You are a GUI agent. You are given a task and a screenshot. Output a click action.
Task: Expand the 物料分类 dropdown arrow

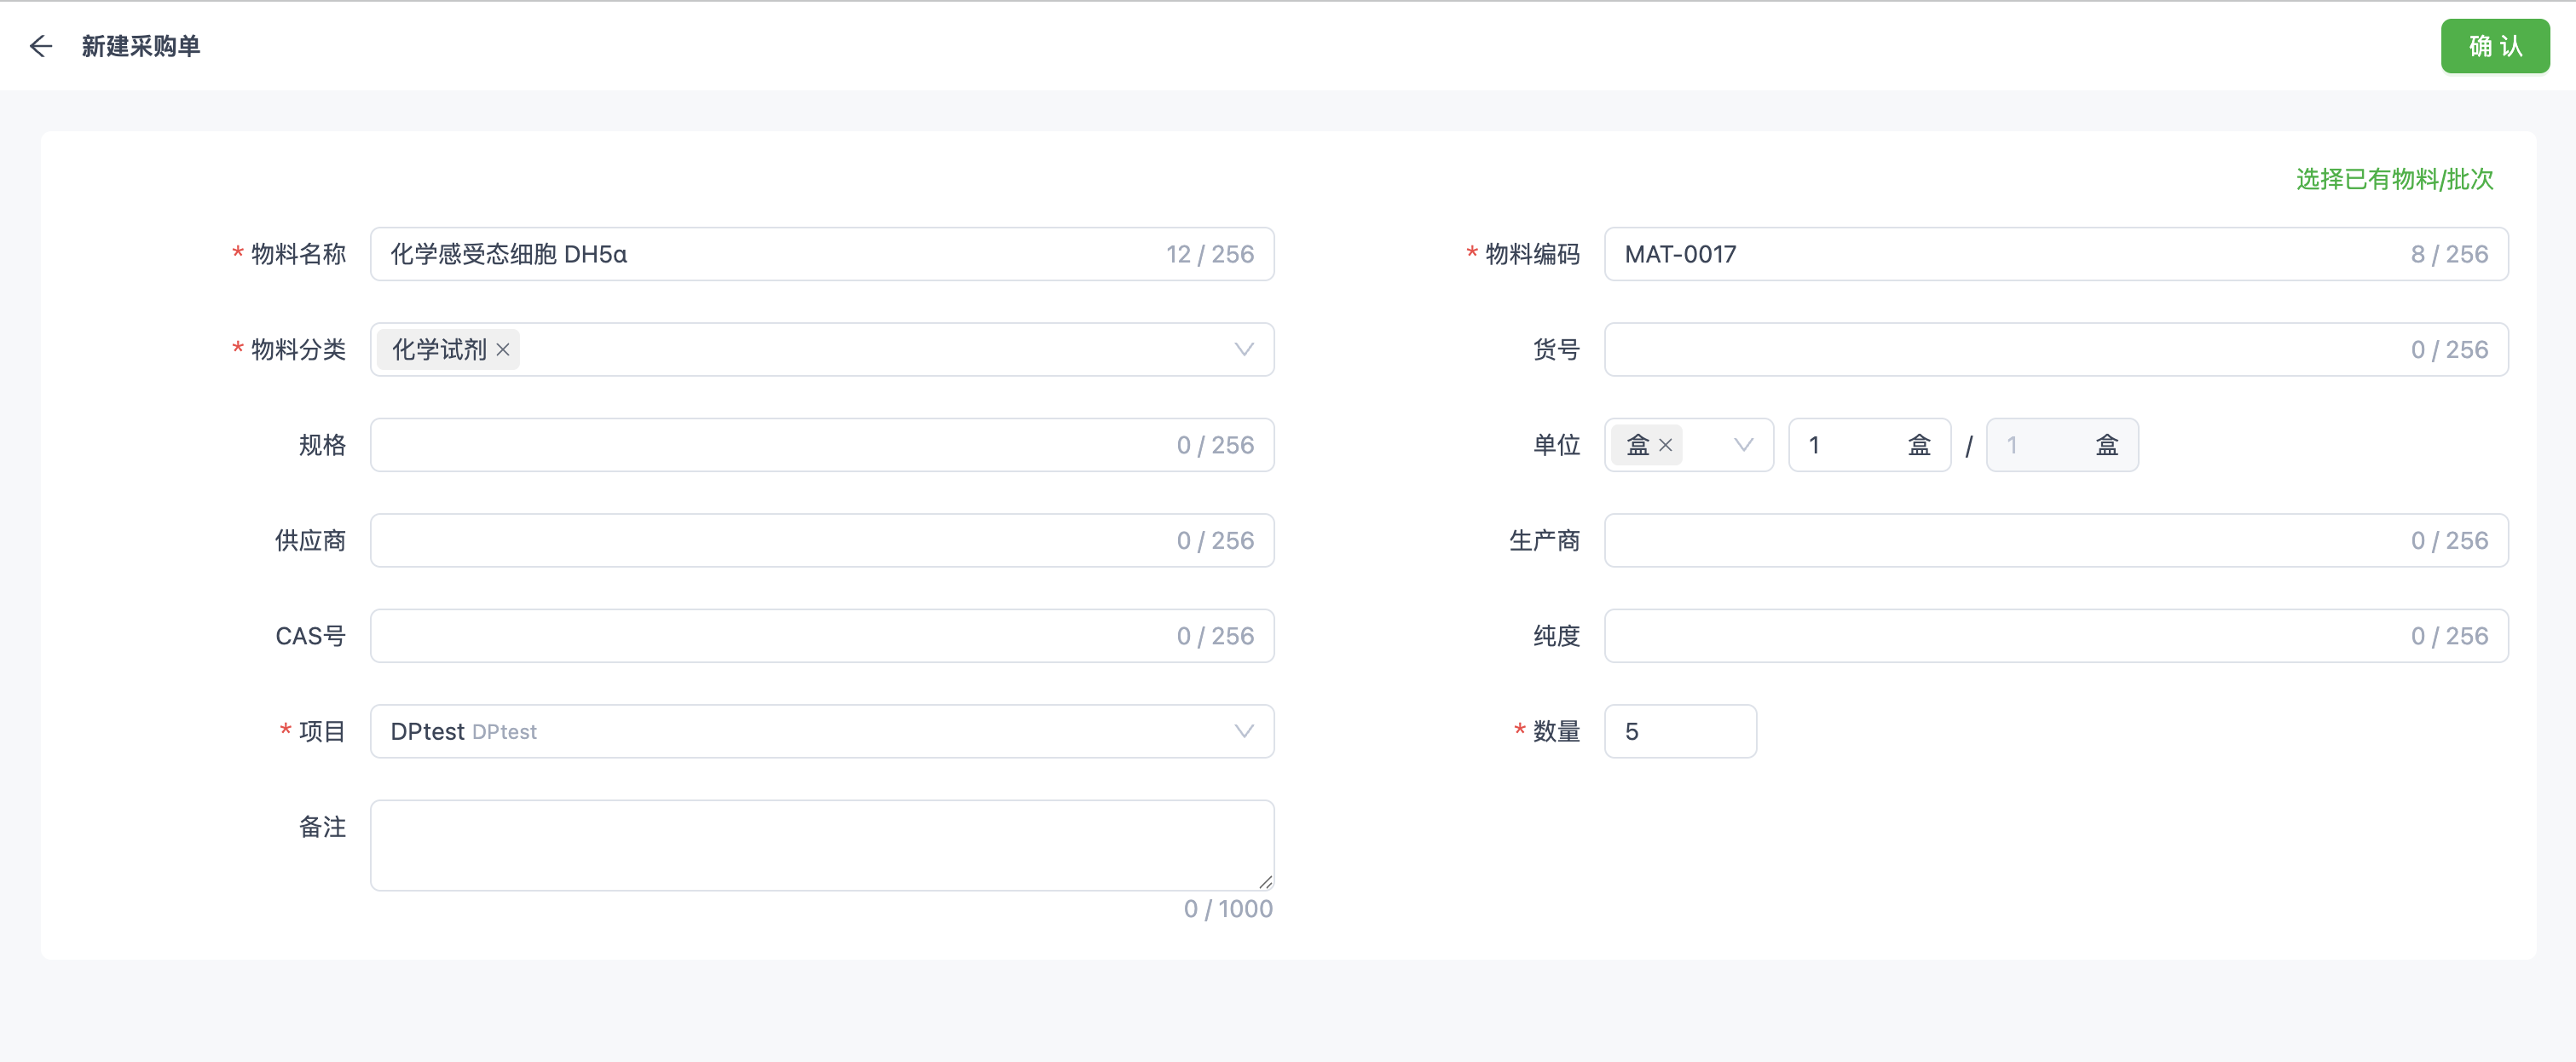1243,349
